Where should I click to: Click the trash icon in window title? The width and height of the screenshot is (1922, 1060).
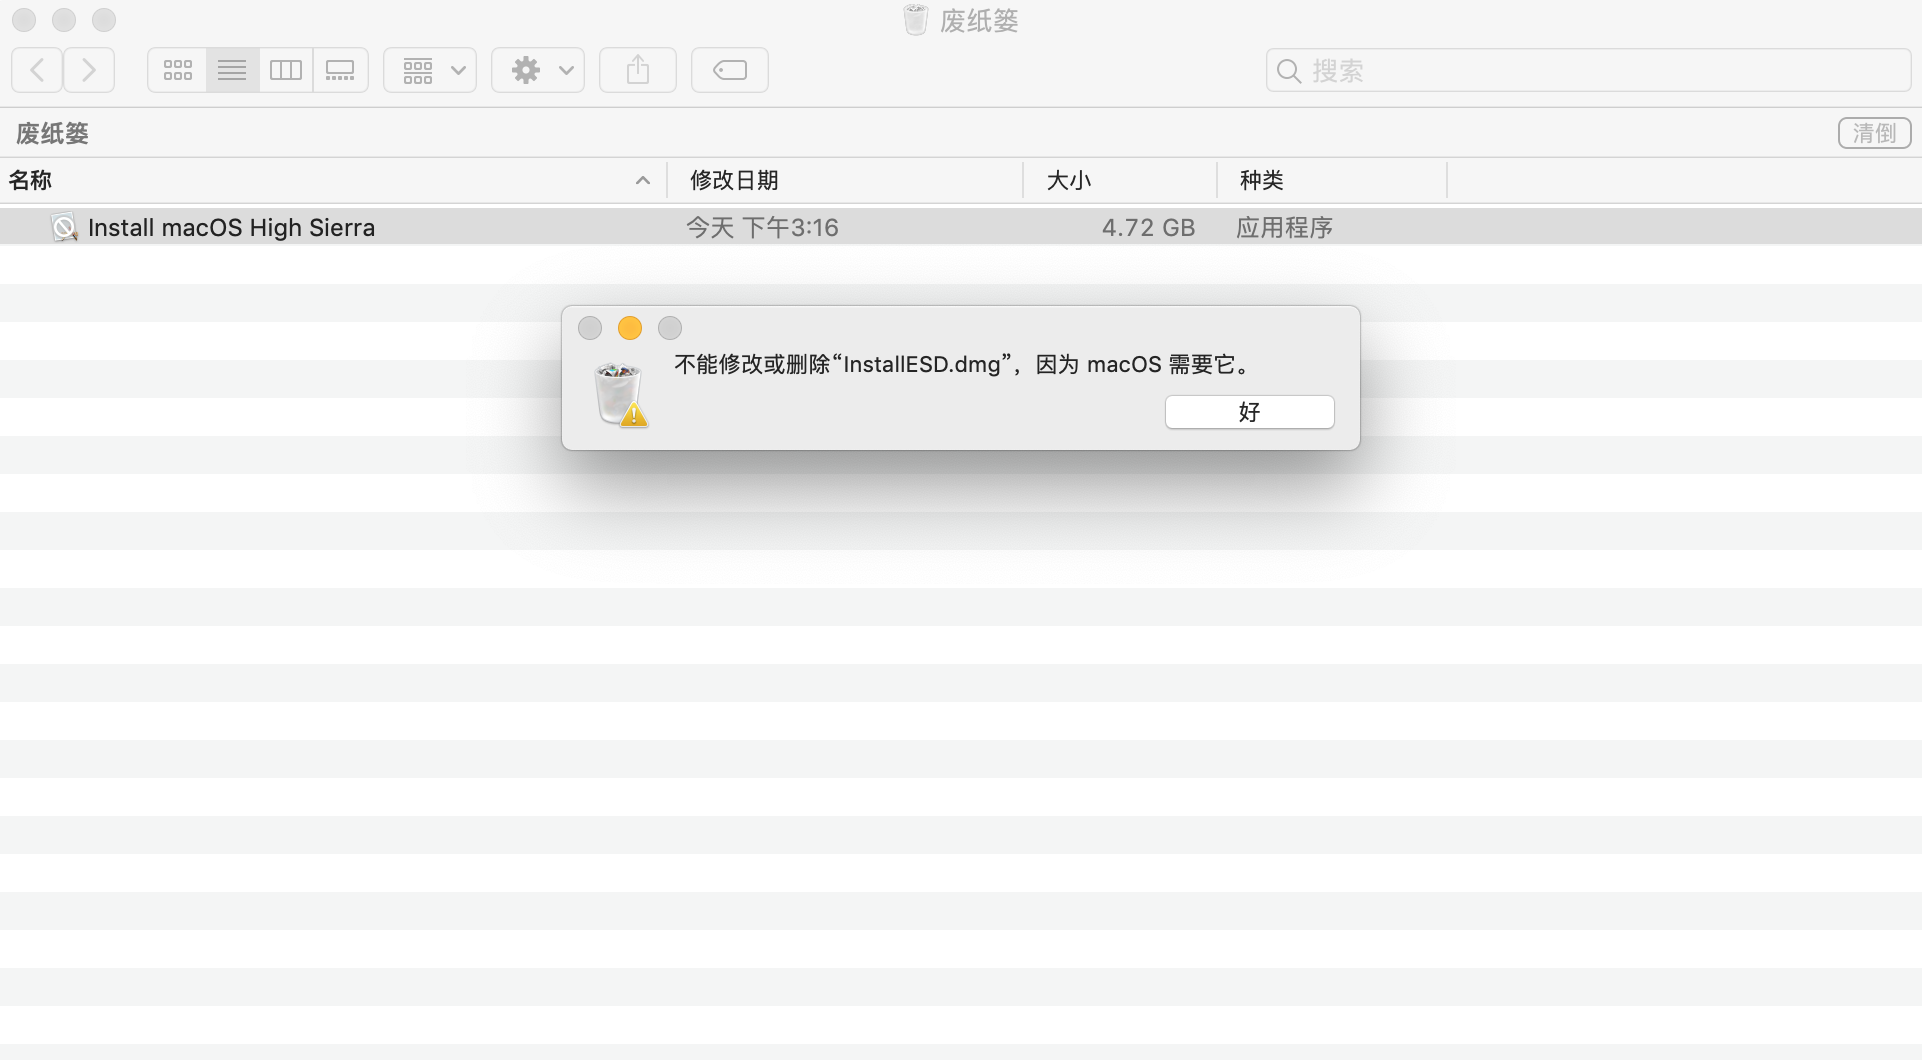915,20
